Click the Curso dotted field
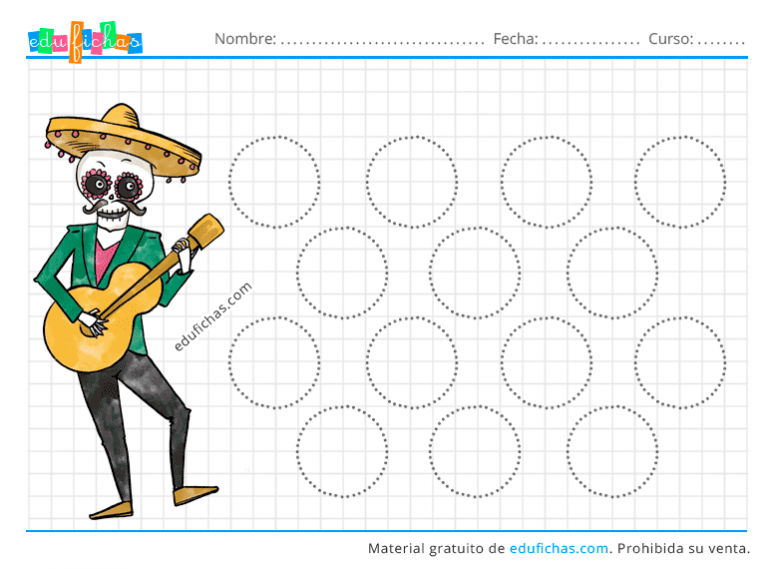This screenshot has width=768, height=569. [x=721, y=43]
